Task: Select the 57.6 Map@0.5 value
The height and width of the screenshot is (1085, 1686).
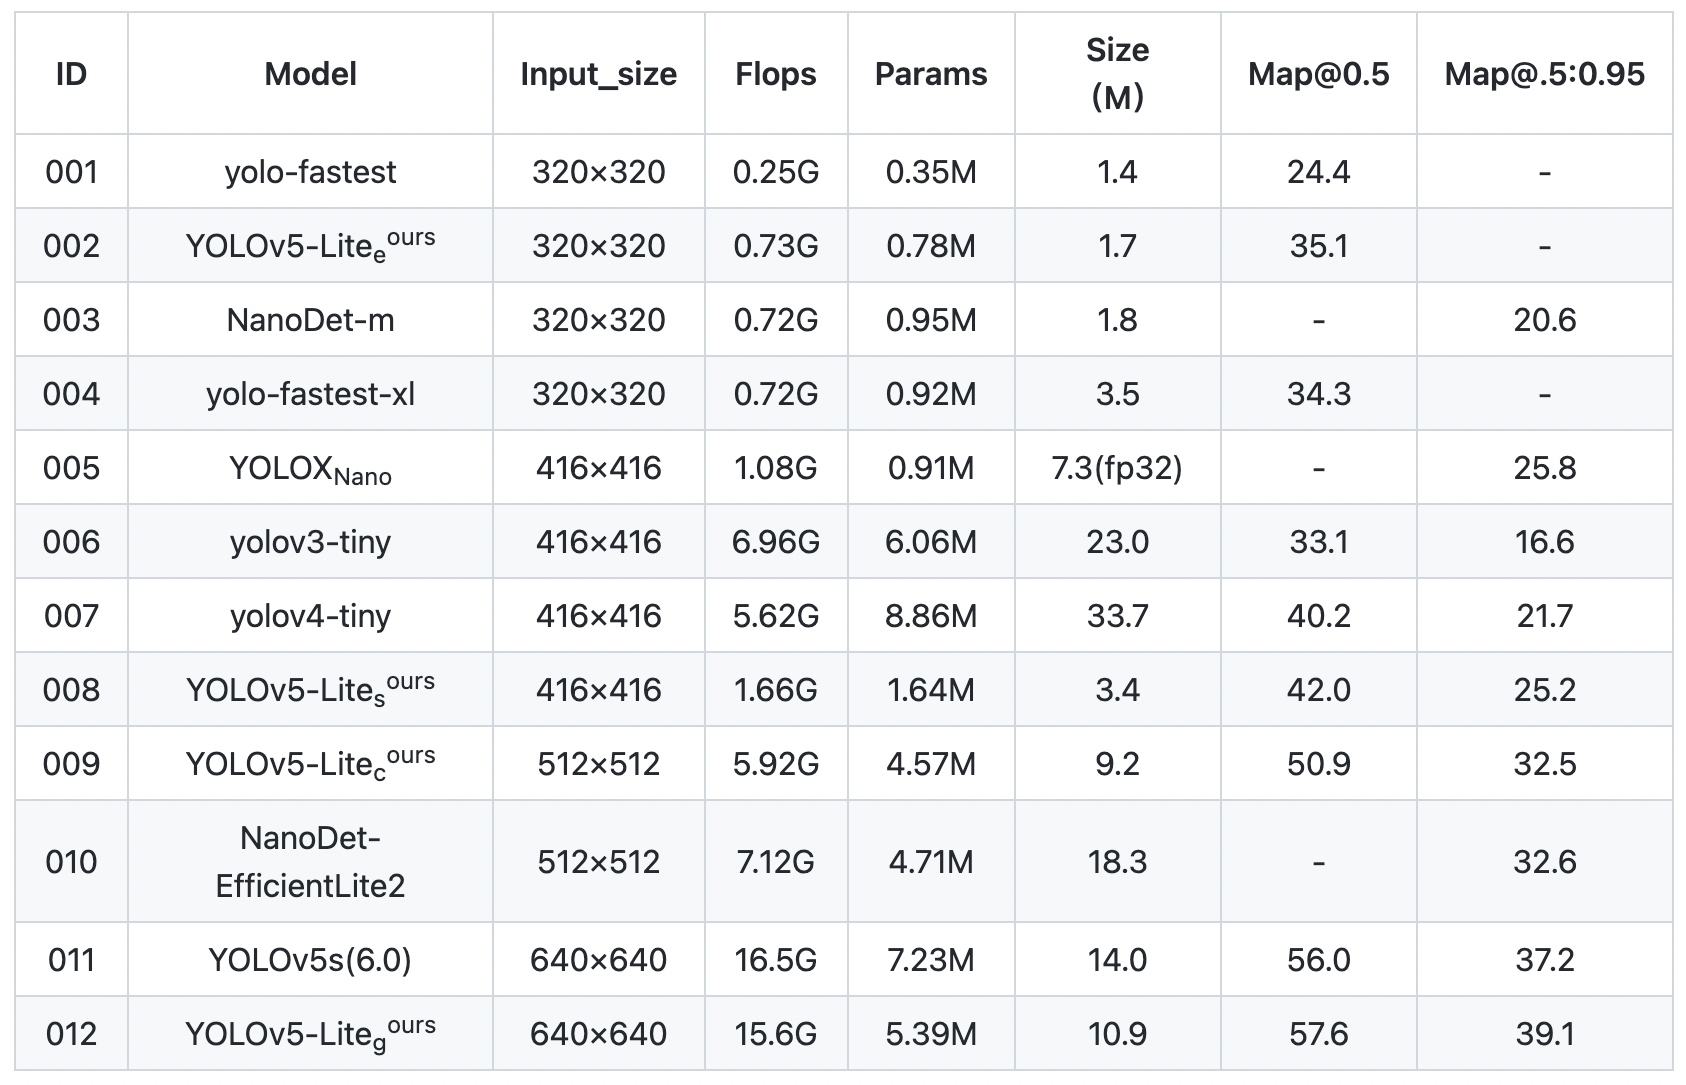Action: pyautogui.click(x=1318, y=1034)
